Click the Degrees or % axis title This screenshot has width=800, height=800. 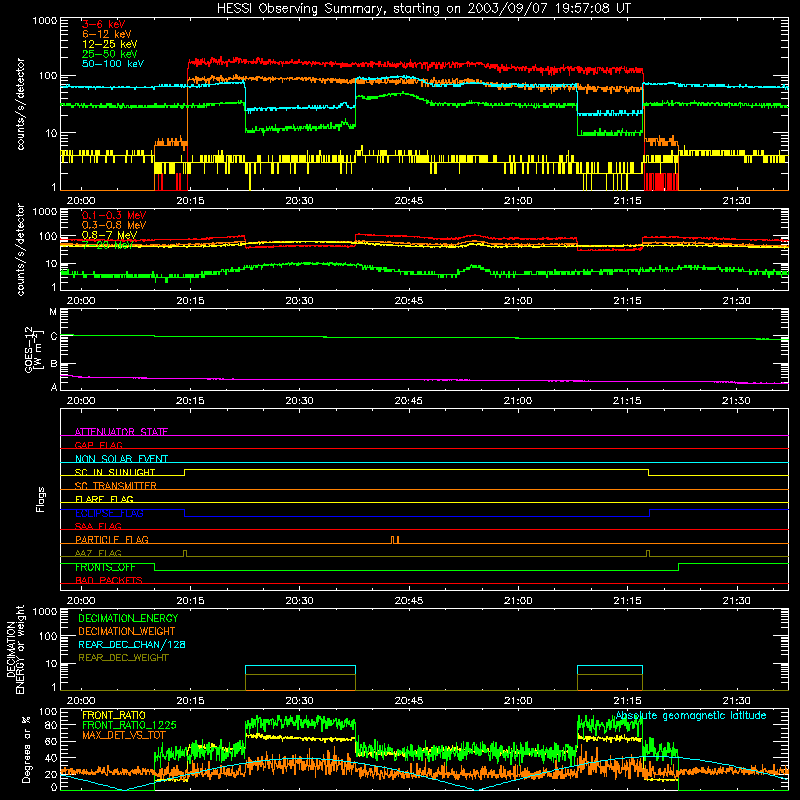click(26, 749)
